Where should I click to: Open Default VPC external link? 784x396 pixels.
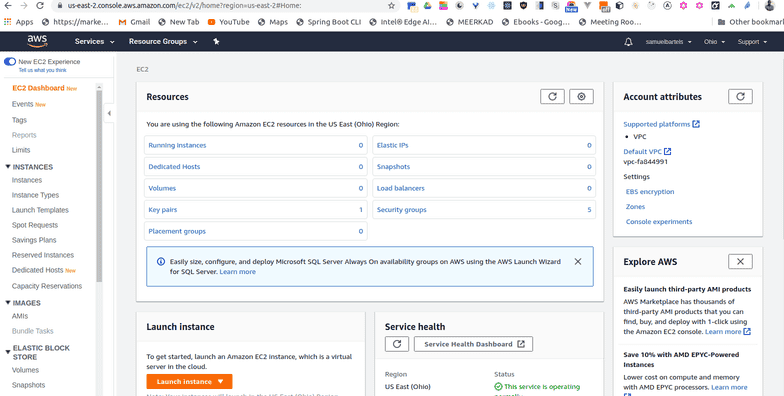pyautogui.click(x=647, y=152)
